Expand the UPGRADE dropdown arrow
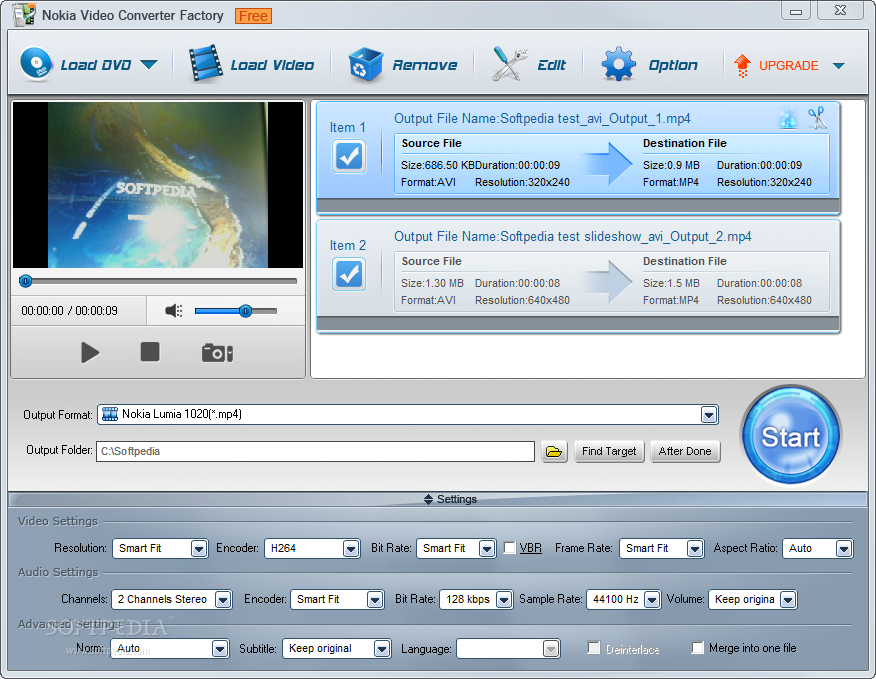 pyautogui.click(x=838, y=66)
